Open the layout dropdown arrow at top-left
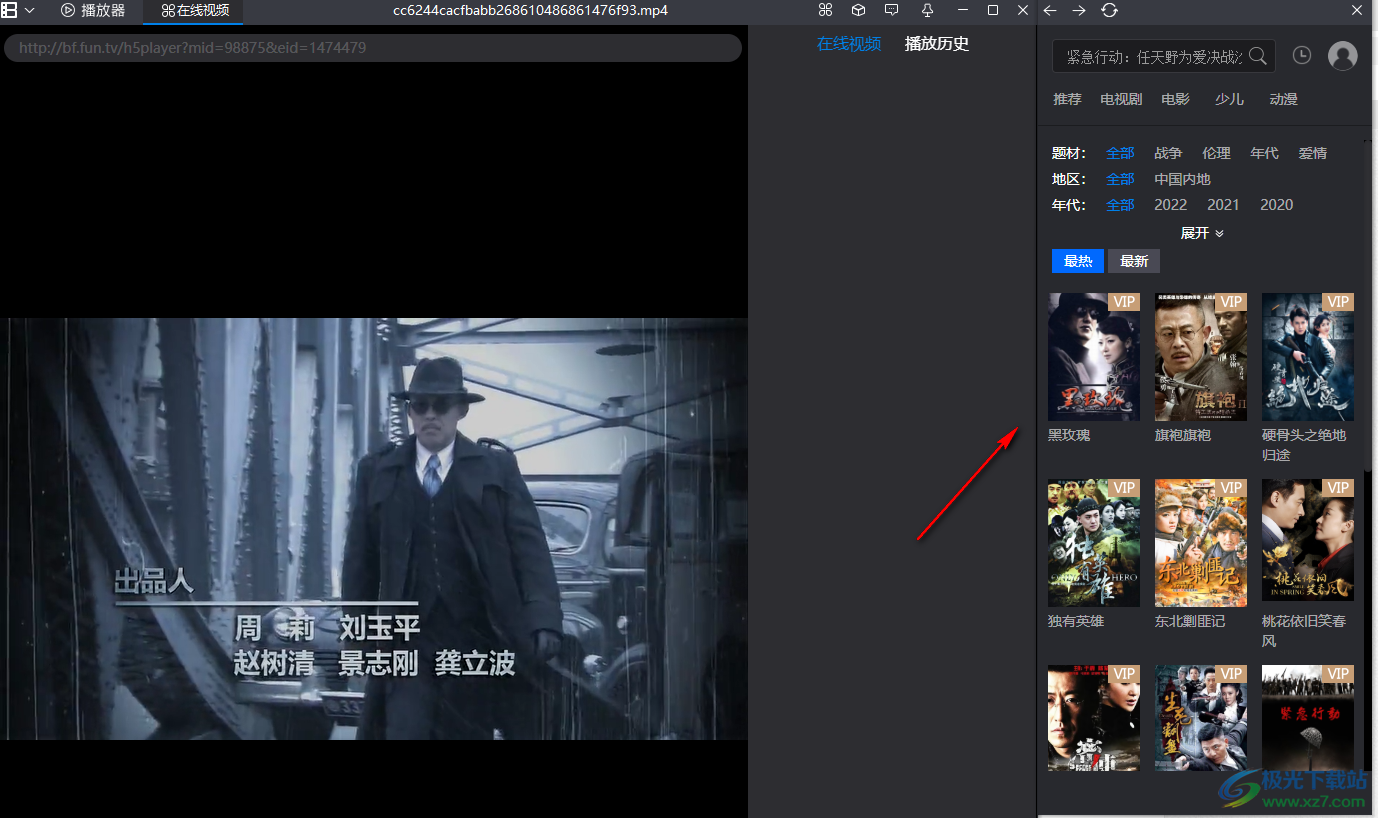This screenshot has height=818, width=1378. 30,10
